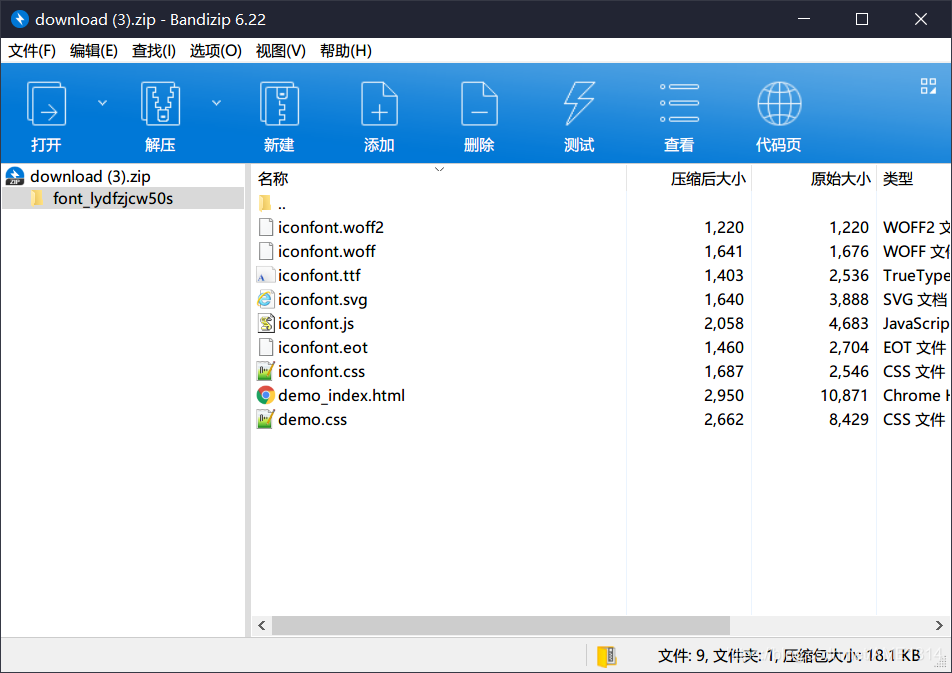
Task: Click the iconfont.svg file name
Action: (322, 299)
